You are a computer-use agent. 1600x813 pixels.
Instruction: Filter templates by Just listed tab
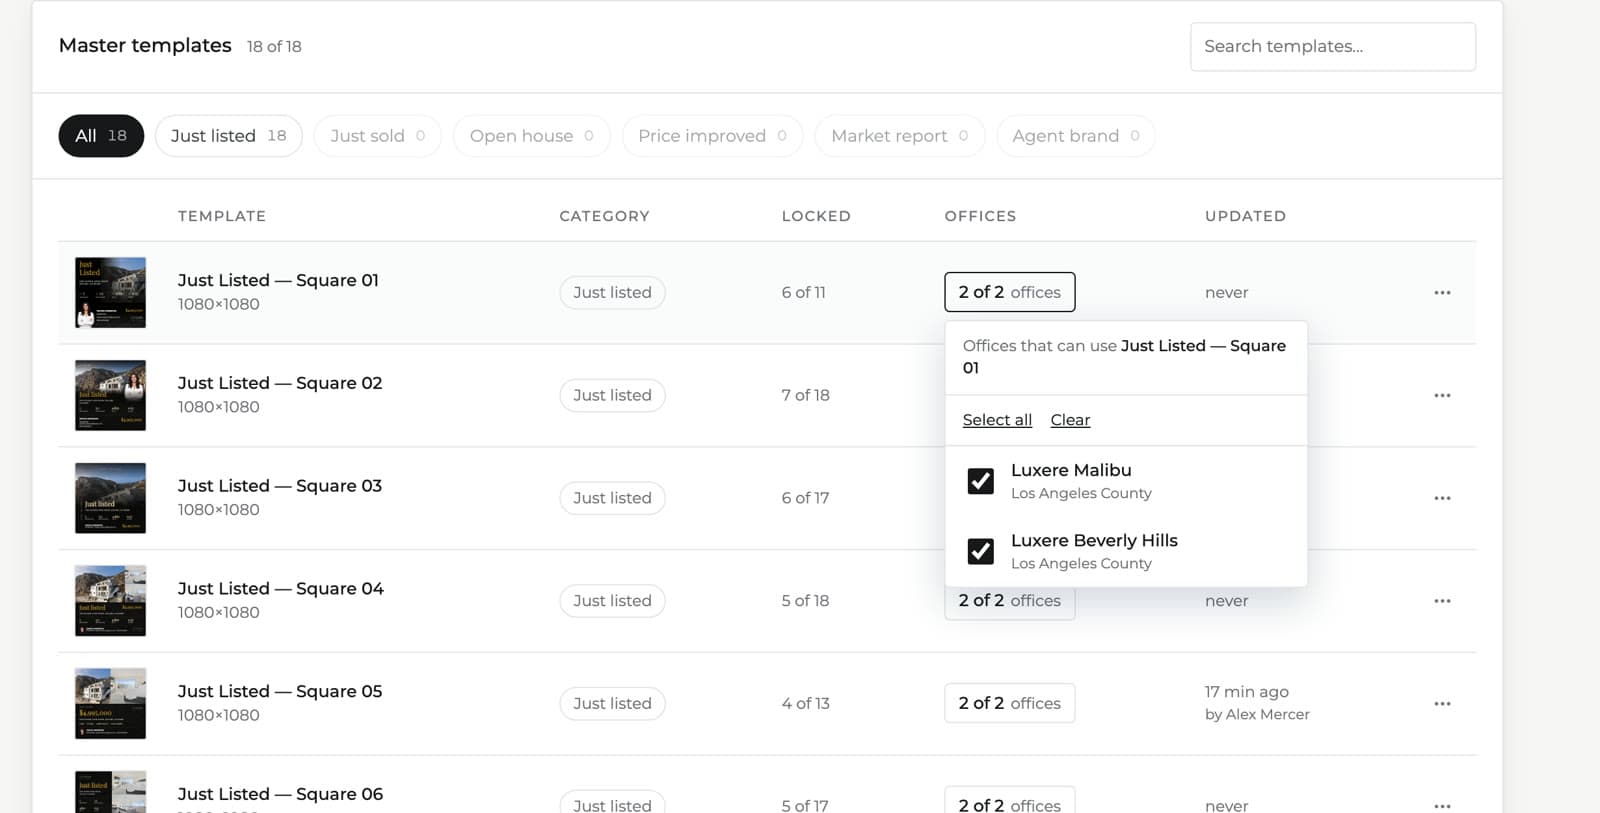pyautogui.click(x=229, y=136)
